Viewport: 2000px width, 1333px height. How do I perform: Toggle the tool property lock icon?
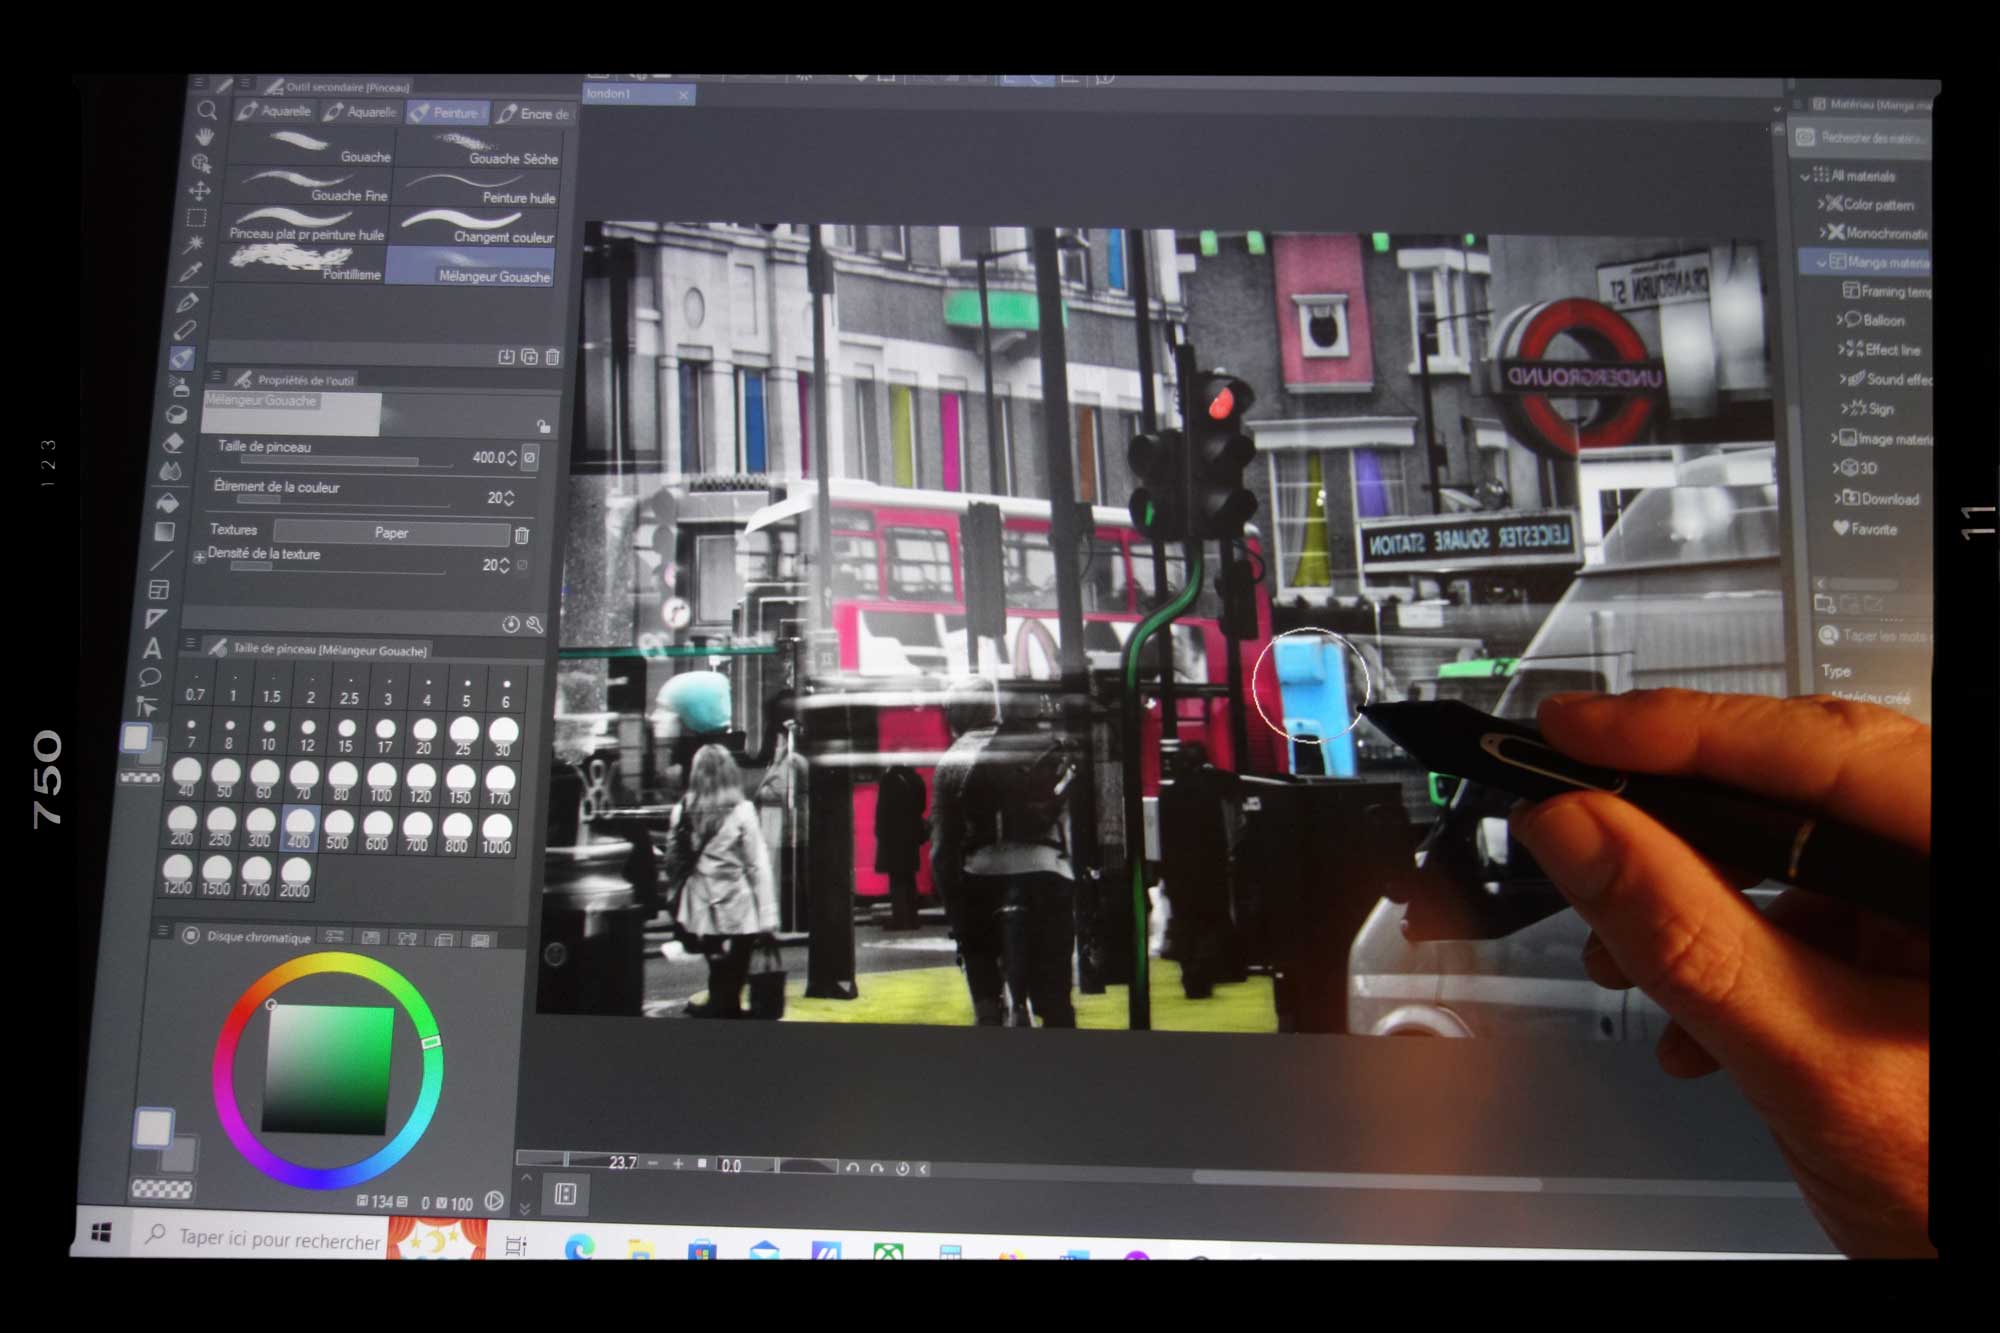point(543,427)
